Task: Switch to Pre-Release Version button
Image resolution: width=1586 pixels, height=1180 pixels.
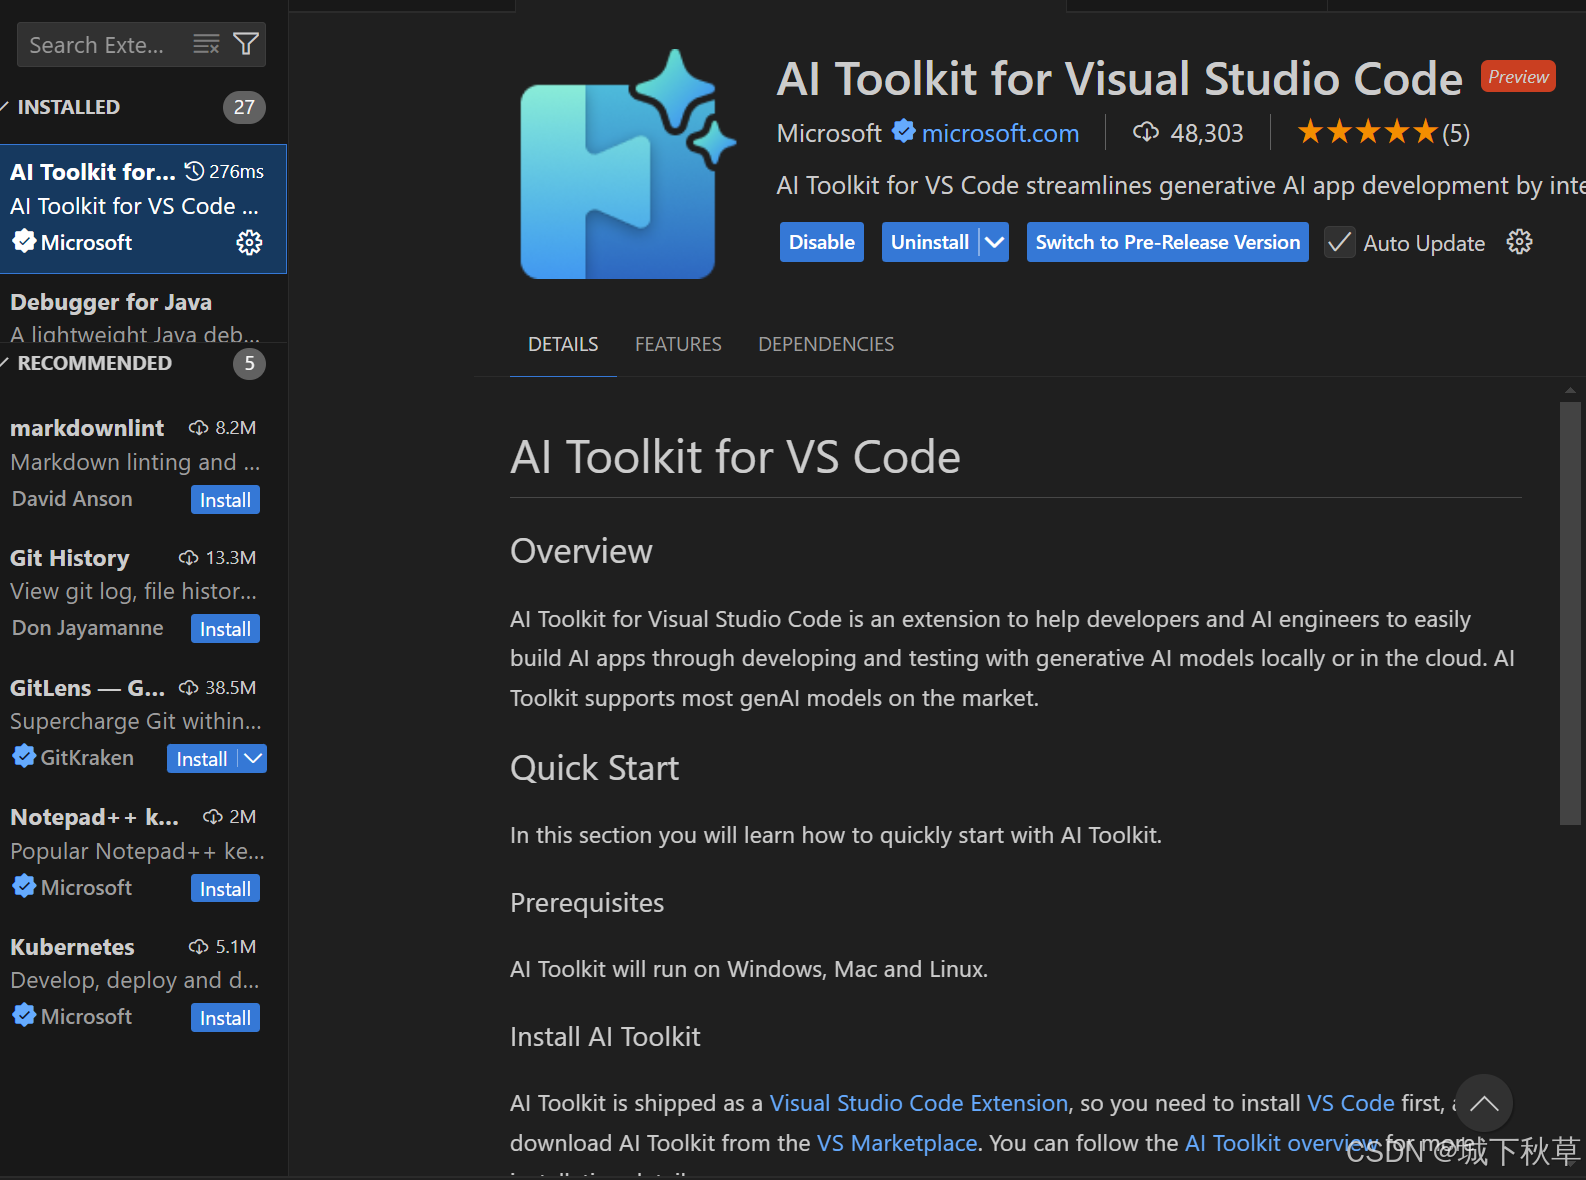Action: tap(1167, 242)
